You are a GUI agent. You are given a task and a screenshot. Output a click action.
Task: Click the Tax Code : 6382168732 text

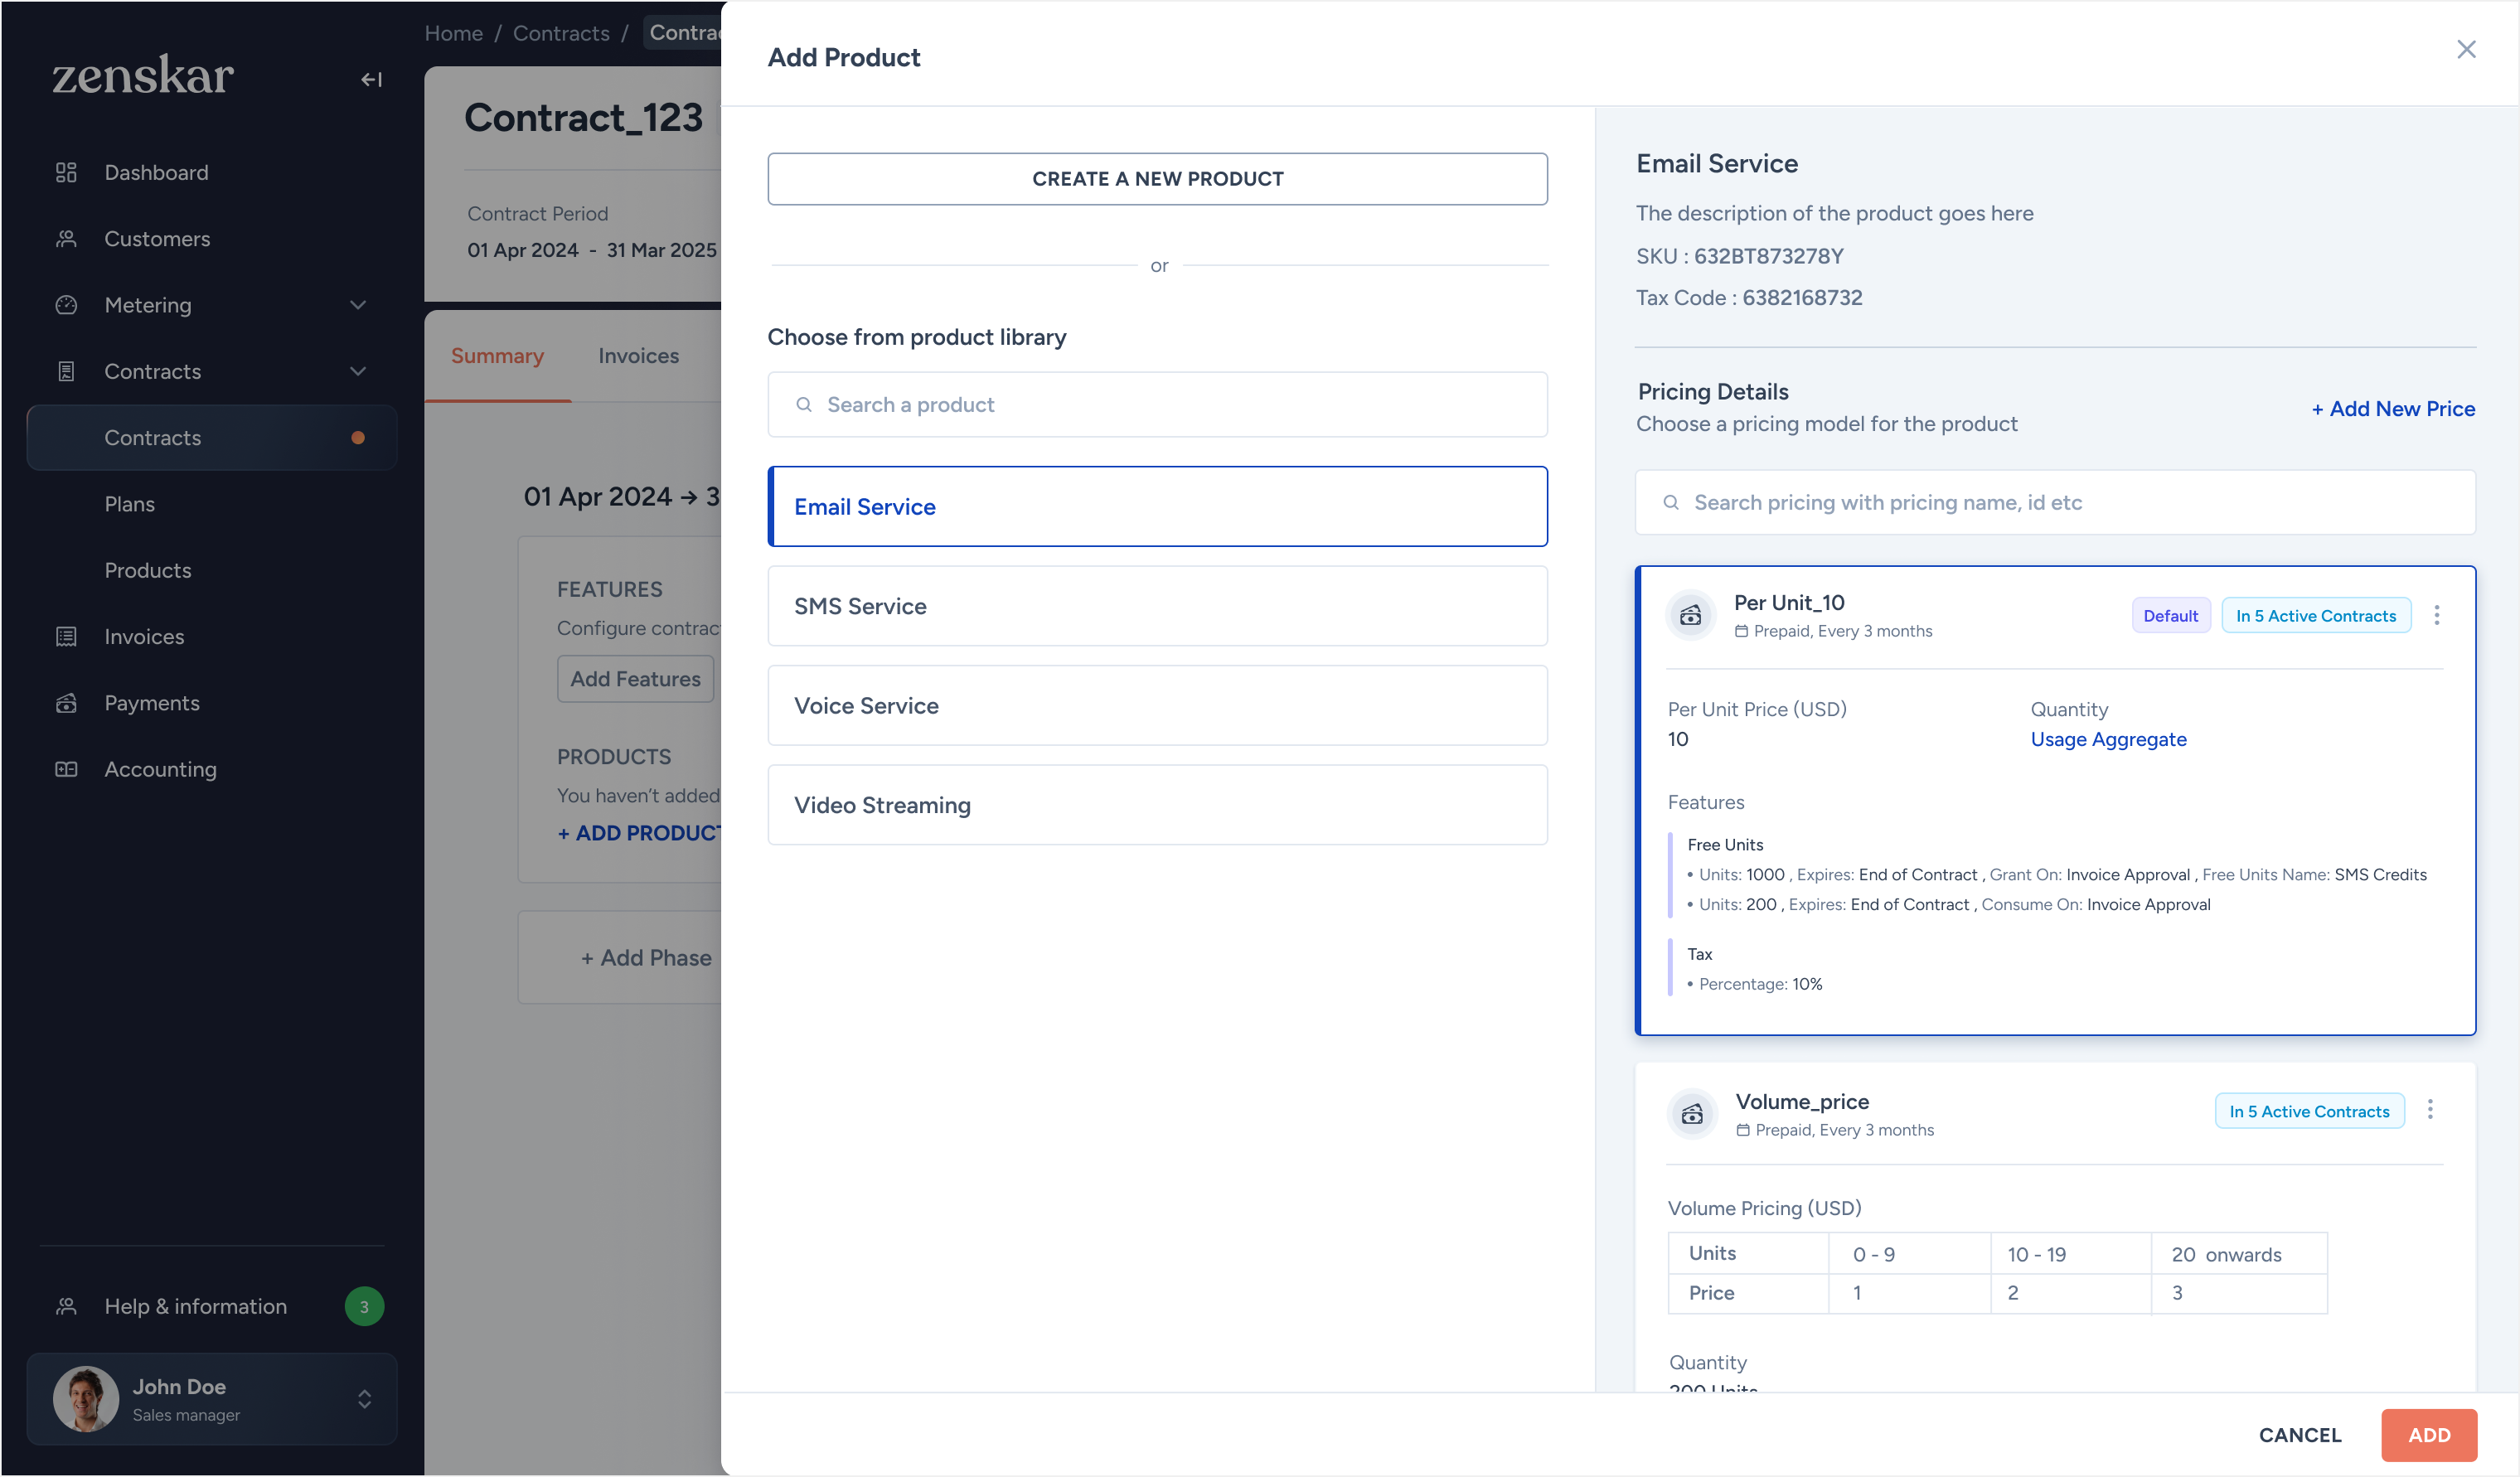coord(1749,297)
